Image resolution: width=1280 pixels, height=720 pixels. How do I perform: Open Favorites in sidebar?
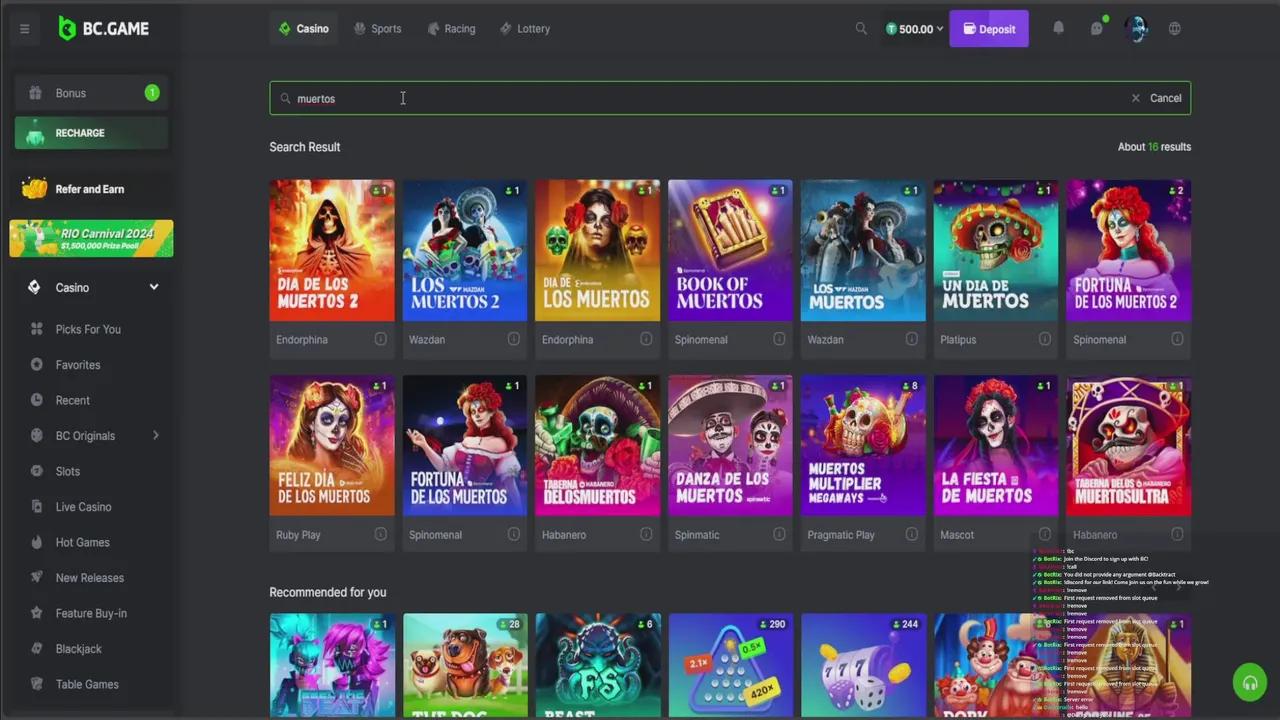coord(78,365)
